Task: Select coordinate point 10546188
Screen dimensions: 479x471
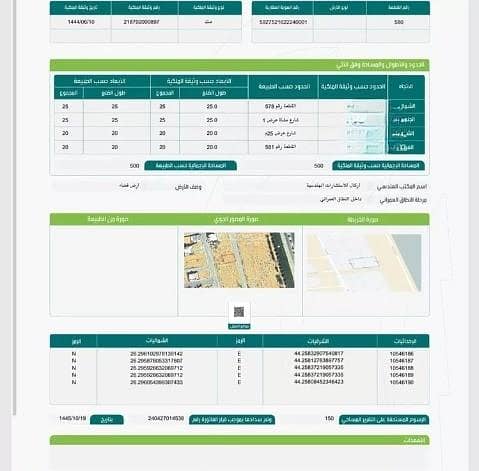Action: pyautogui.click(x=402, y=368)
